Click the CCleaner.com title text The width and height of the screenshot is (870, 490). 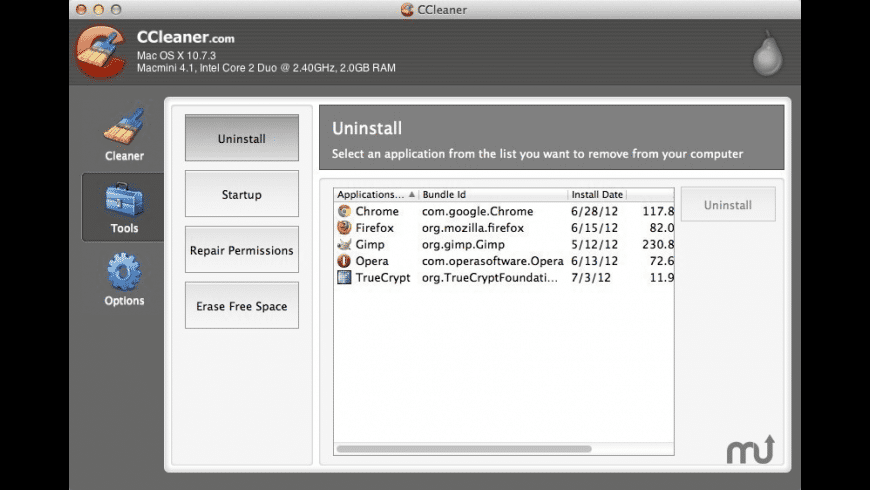[185, 37]
